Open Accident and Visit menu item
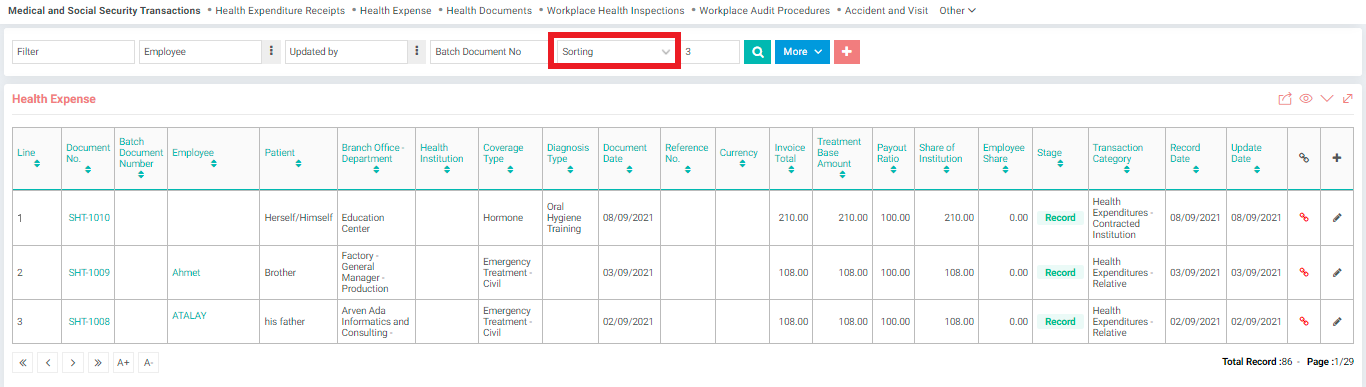Screen dimensions: 1366x387 click(x=887, y=10)
